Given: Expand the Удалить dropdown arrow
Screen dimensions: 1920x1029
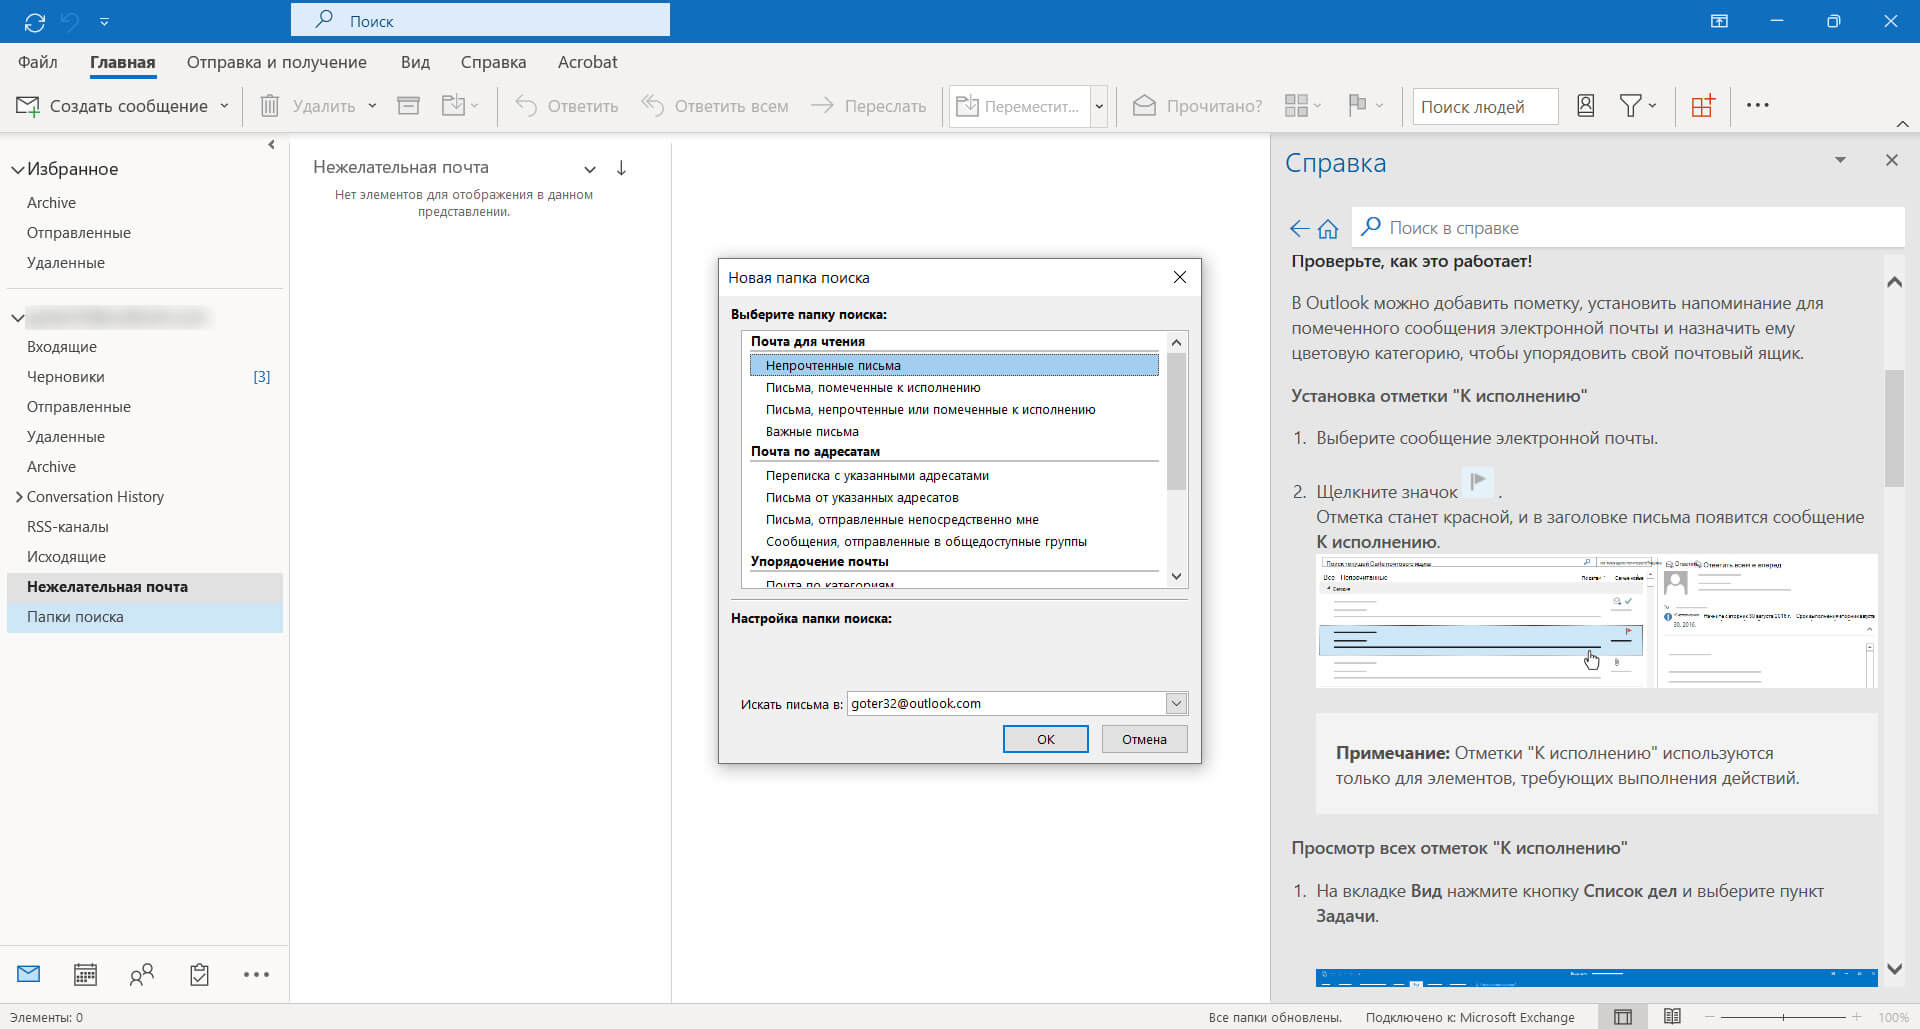Looking at the screenshot, I should pyautogui.click(x=372, y=106).
